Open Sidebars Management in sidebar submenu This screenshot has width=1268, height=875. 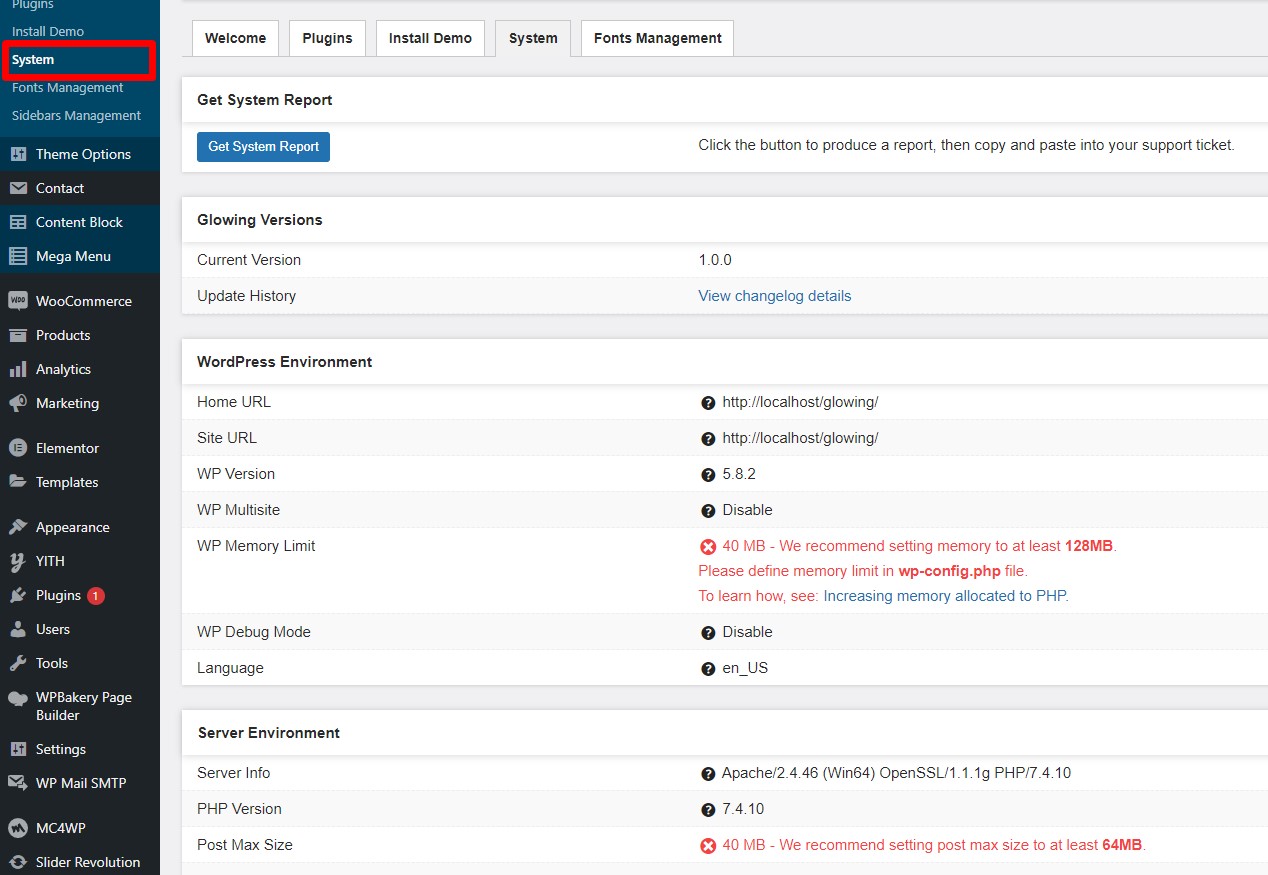tap(76, 115)
